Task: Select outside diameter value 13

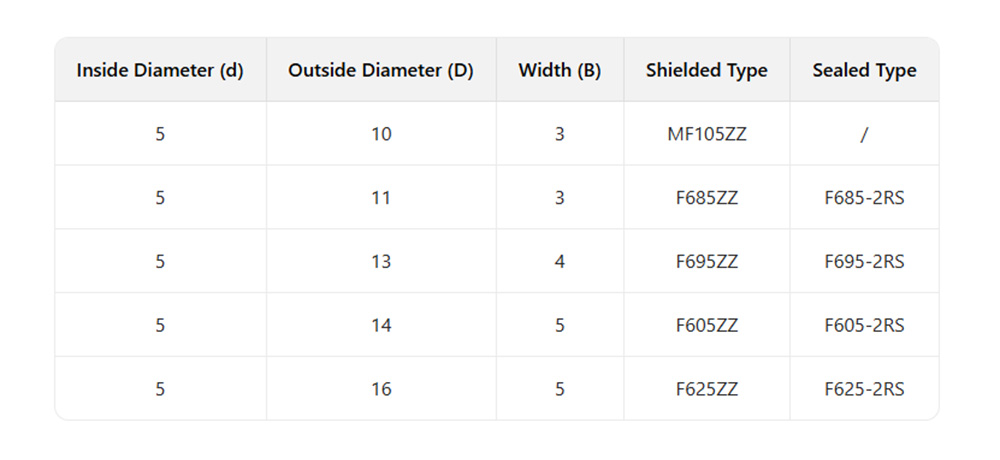Action: click(x=381, y=262)
